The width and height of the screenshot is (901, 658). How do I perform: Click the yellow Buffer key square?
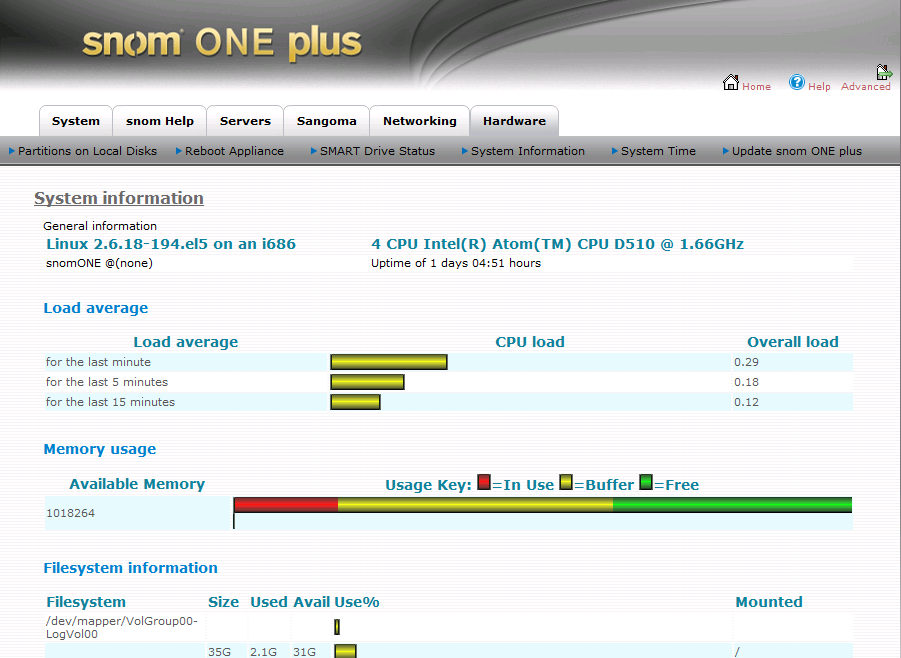566,482
